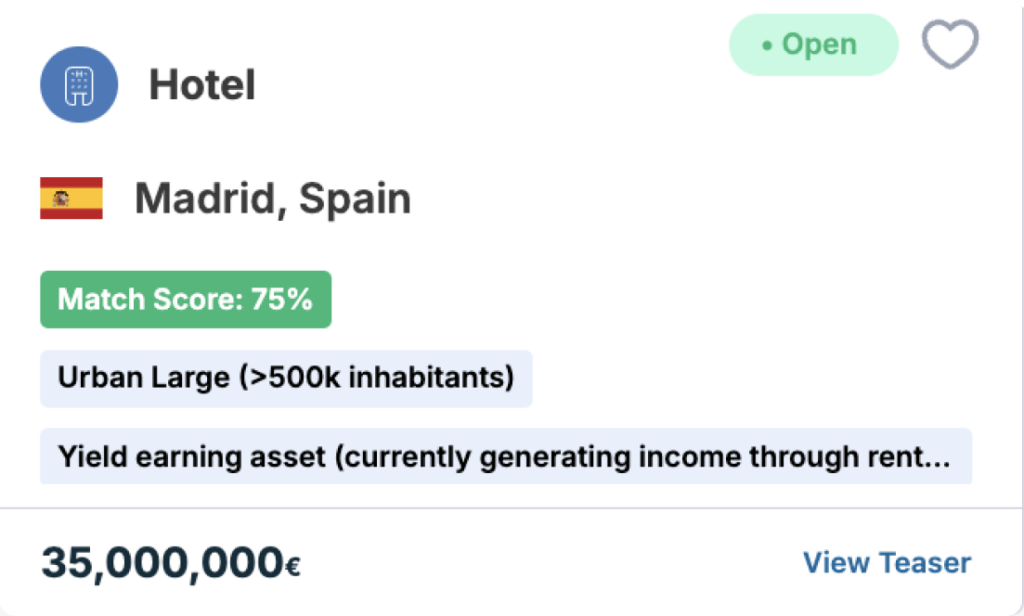Click the blue hotel building icon
The height and width of the screenshot is (616, 1024).
pos(79,84)
